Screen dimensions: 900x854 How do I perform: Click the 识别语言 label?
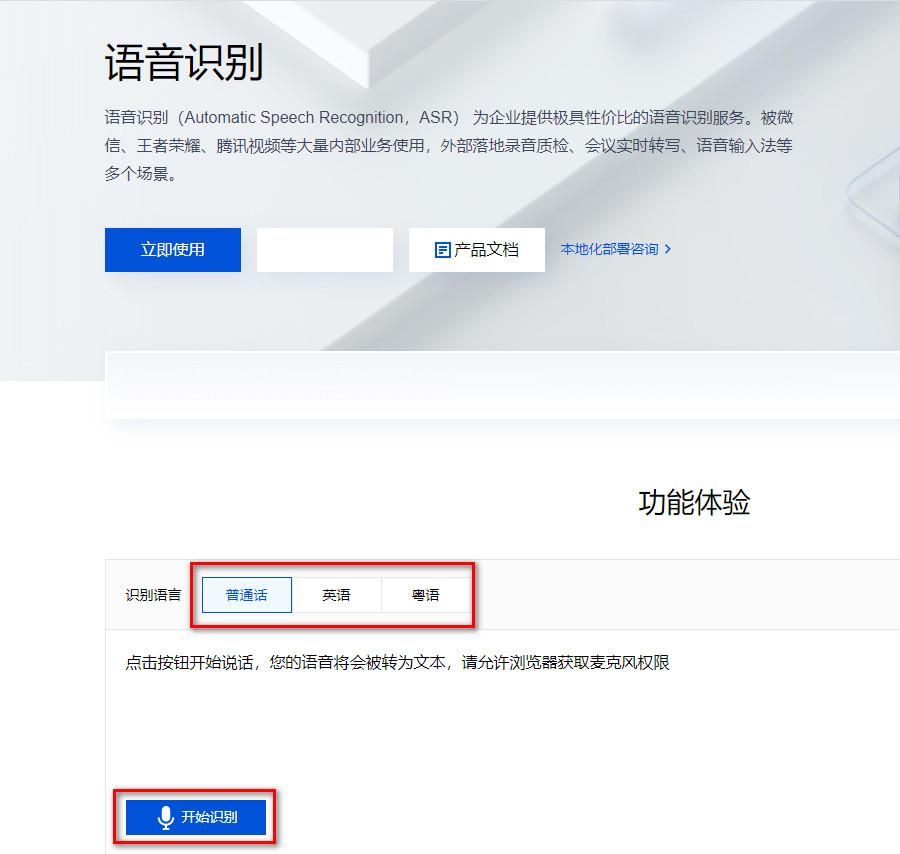tap(153, 595)
